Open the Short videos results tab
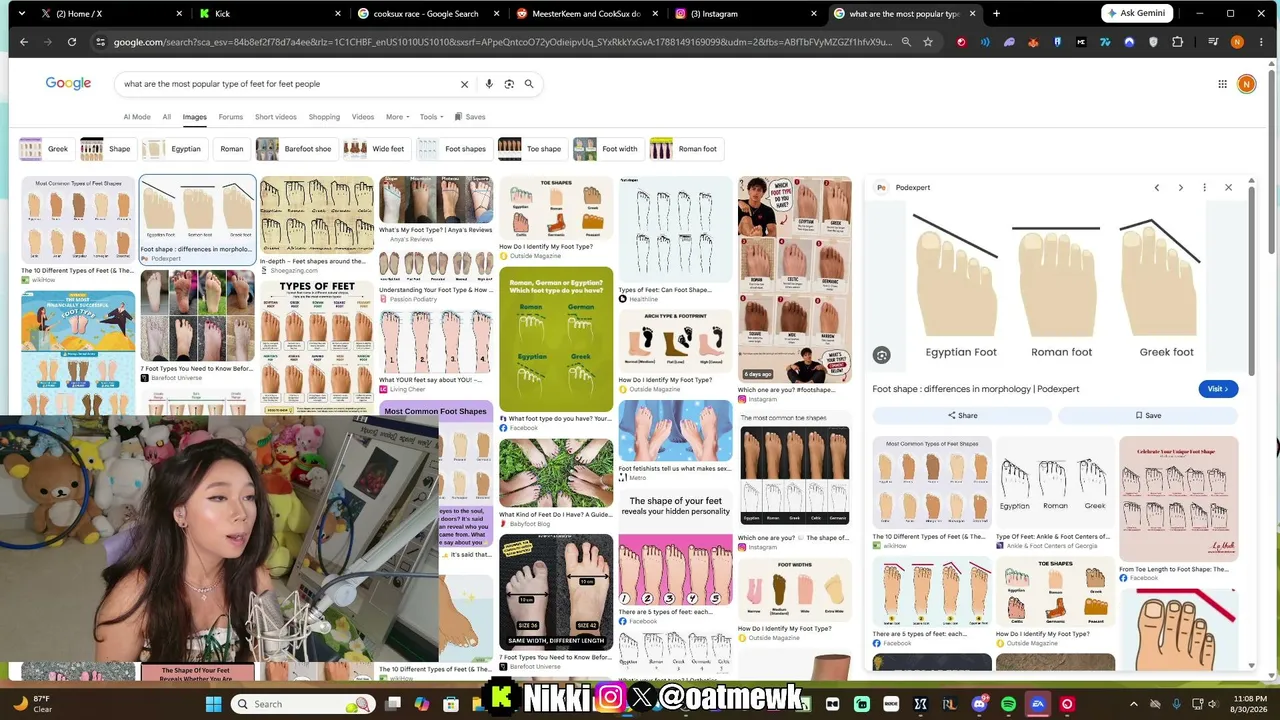Viewport: 1280px width, 720px height. point(276,117)
